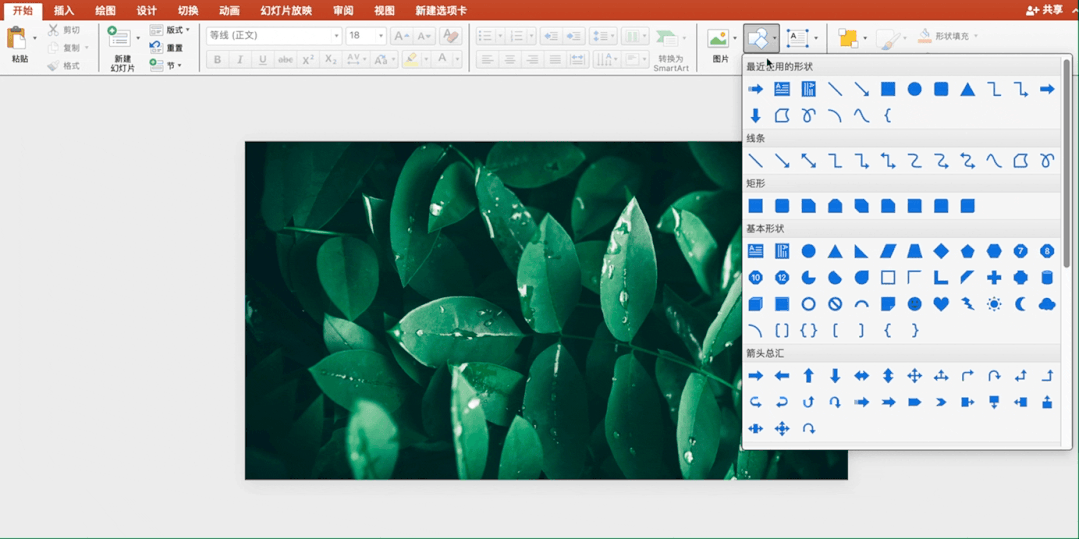Toggle underline formatting
The width and height of the screenshot is (1079, 539).
click(263, 60)
